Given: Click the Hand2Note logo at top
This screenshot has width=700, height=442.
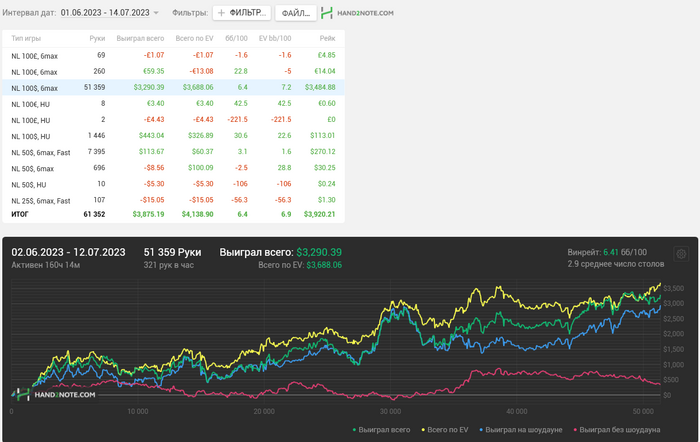Looking at the screenshot, I should click(357, 12).
